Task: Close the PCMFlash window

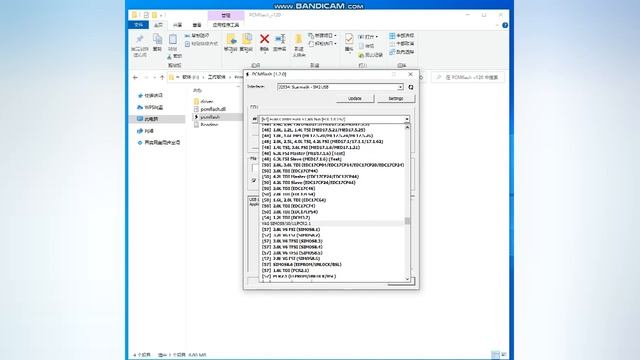Action: tap(410, 74)
